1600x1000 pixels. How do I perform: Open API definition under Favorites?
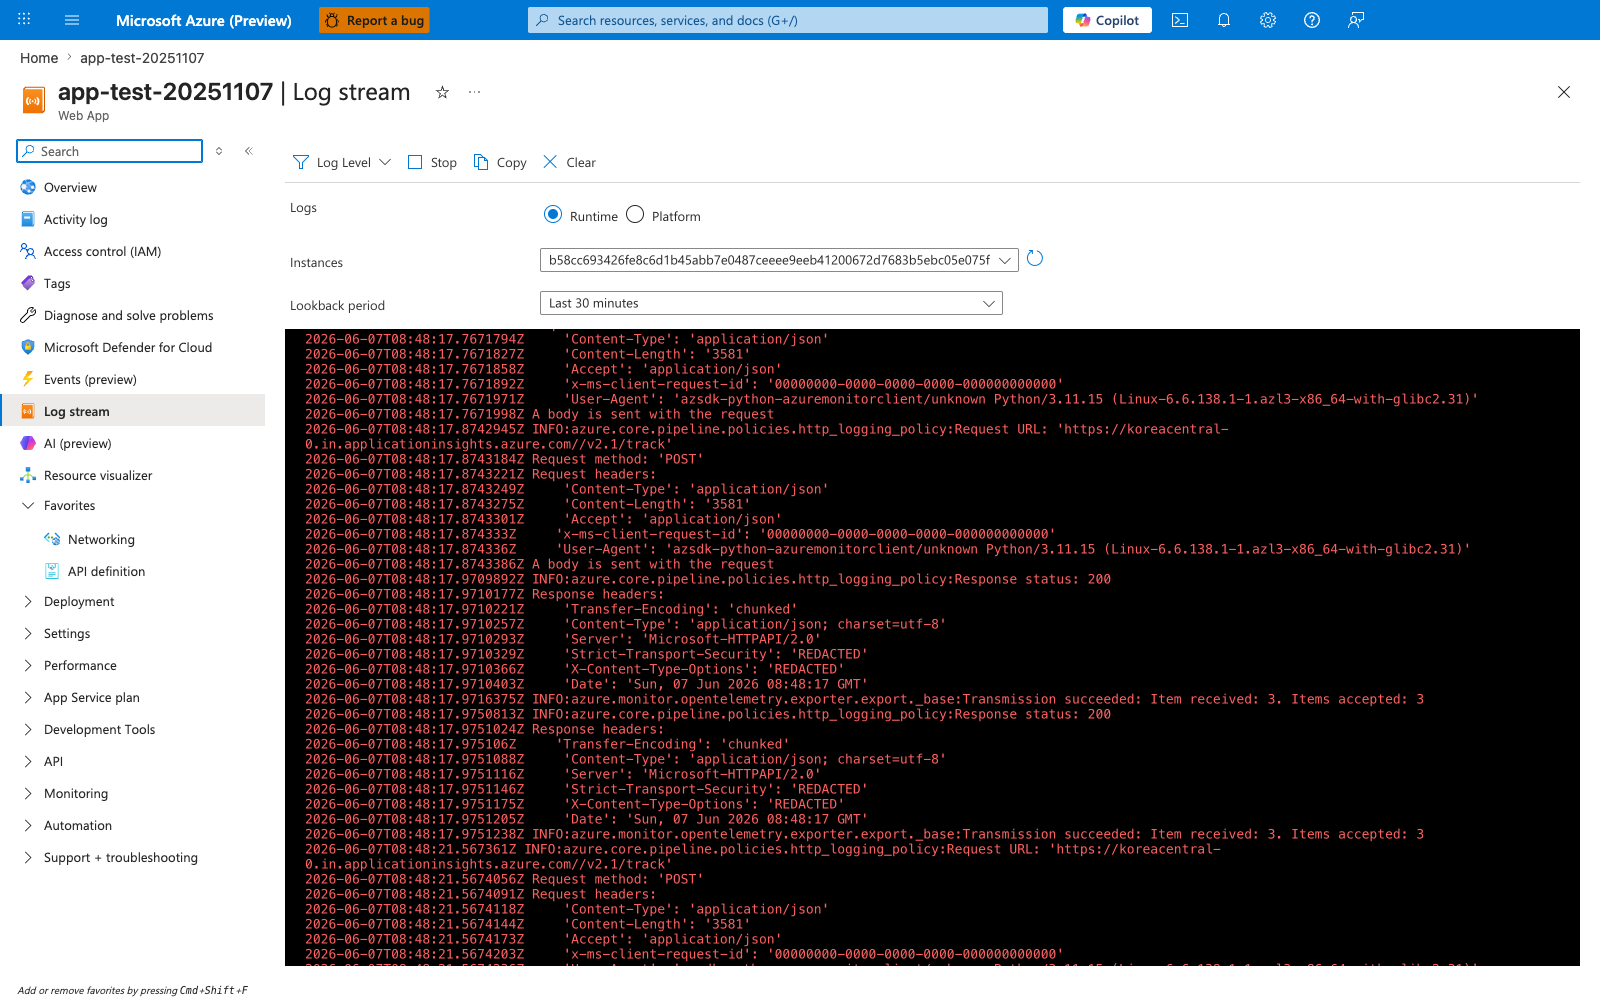[106, 571]
